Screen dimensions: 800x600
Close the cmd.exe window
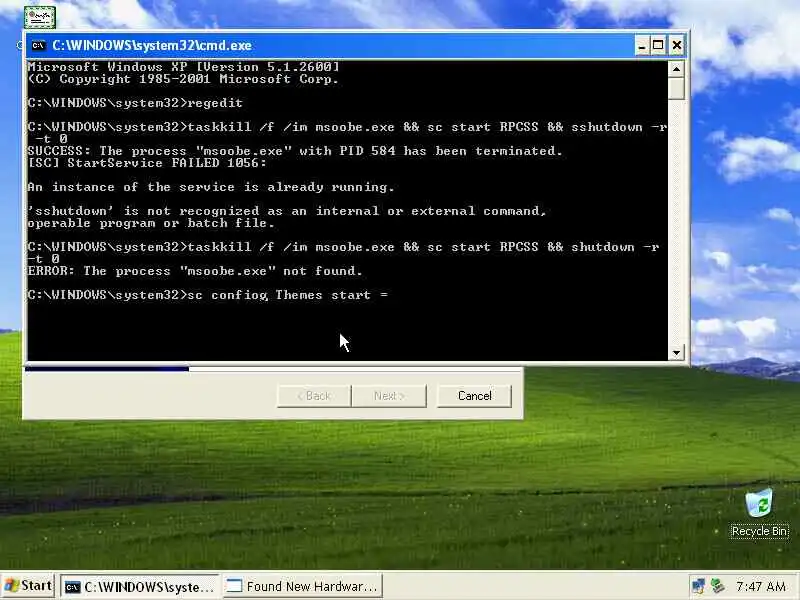677,45
